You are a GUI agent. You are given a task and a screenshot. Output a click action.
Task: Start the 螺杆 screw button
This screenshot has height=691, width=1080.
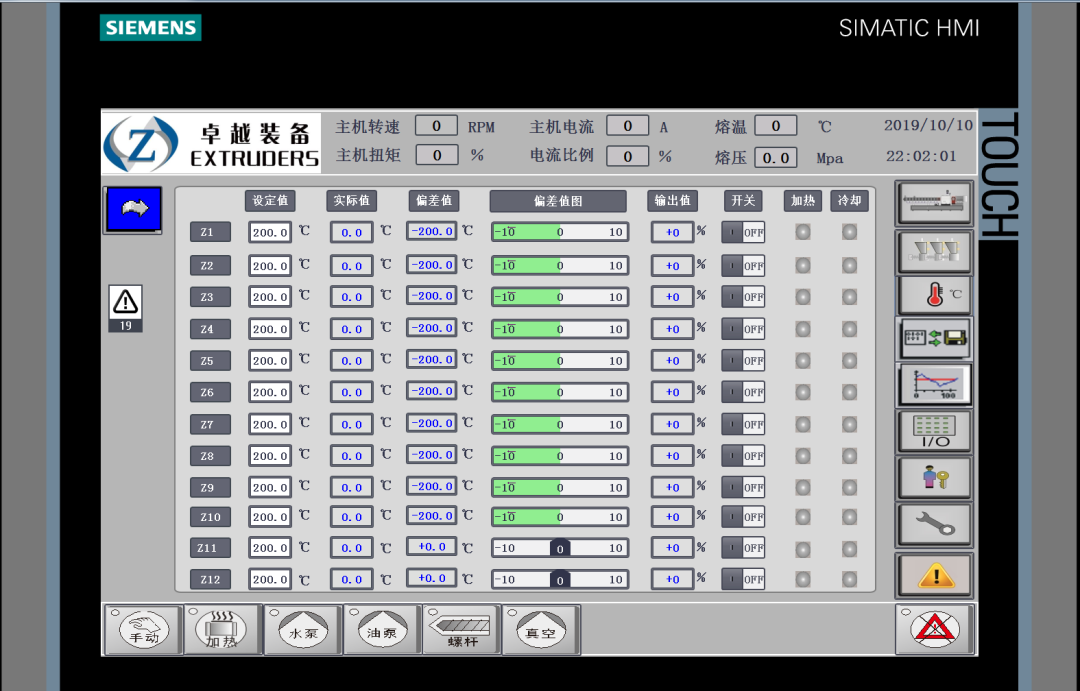[x=461, y=629]
